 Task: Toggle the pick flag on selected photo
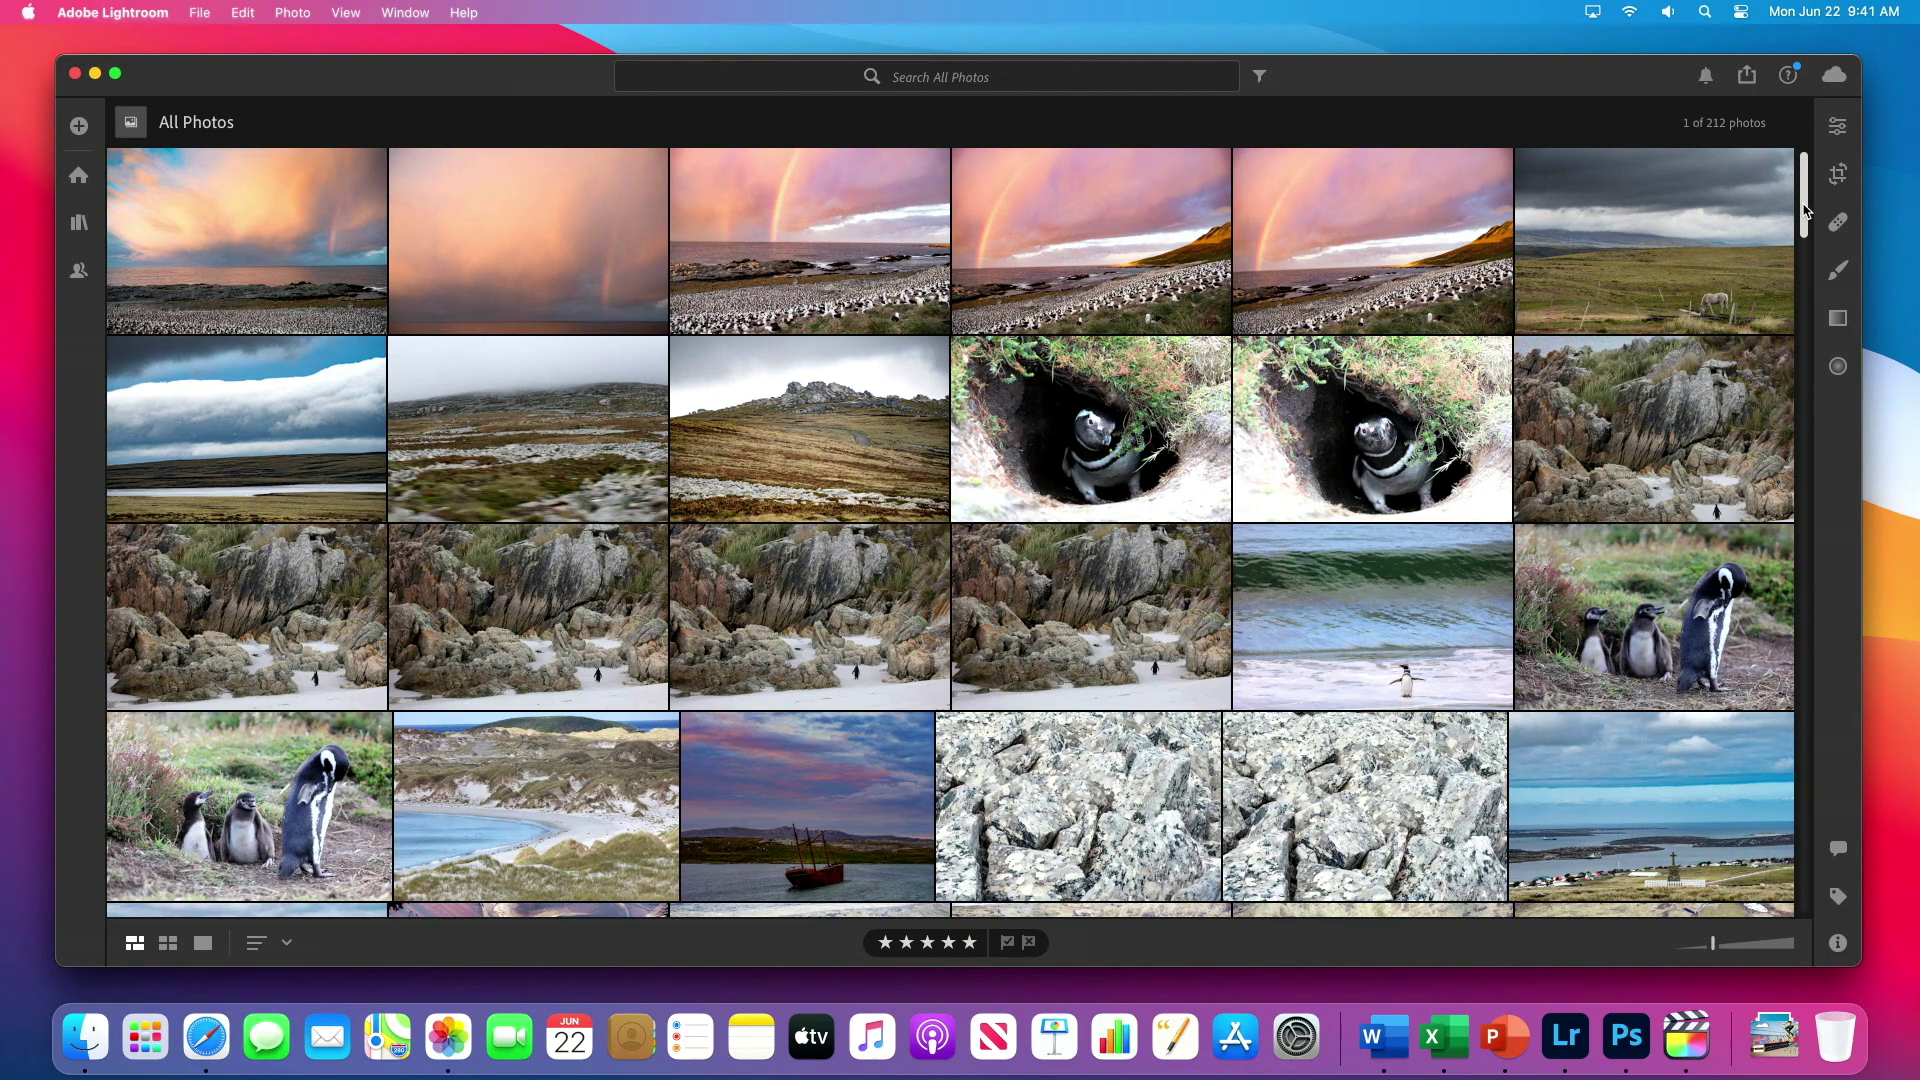click(1008, 942)
